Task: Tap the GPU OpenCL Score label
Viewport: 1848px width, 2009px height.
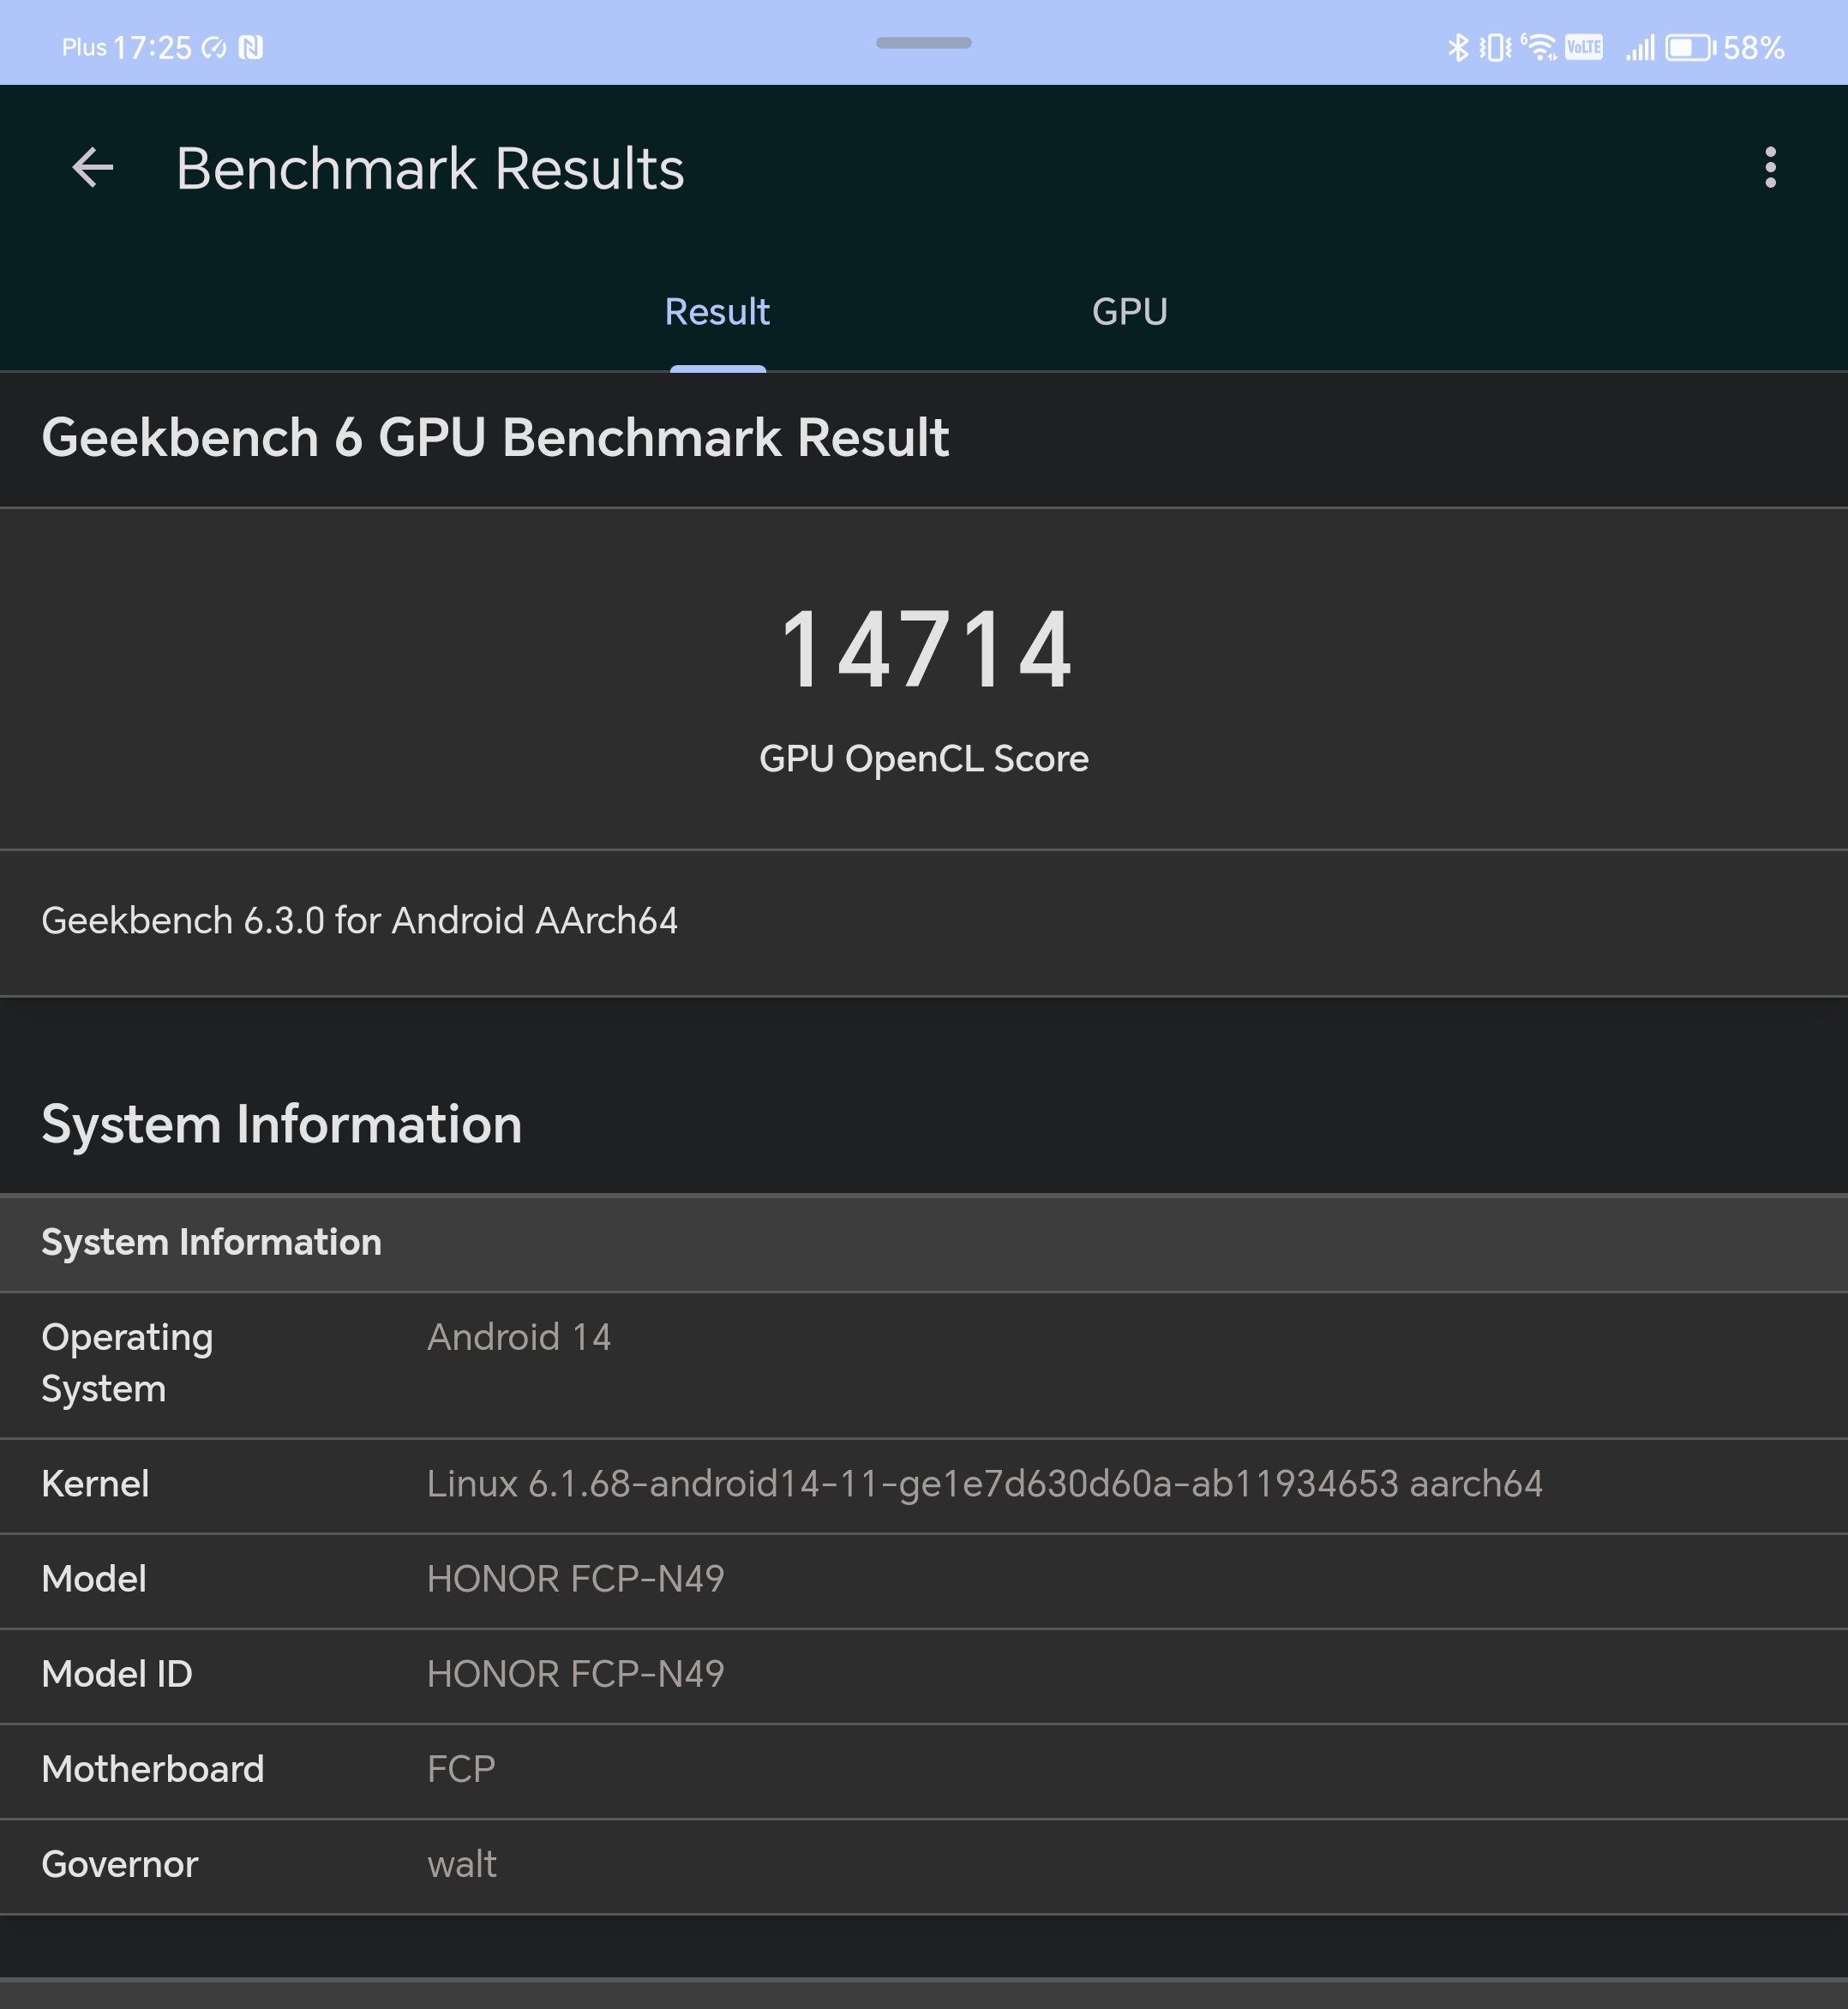Action: pyautogui.click(x=923, y=759)
